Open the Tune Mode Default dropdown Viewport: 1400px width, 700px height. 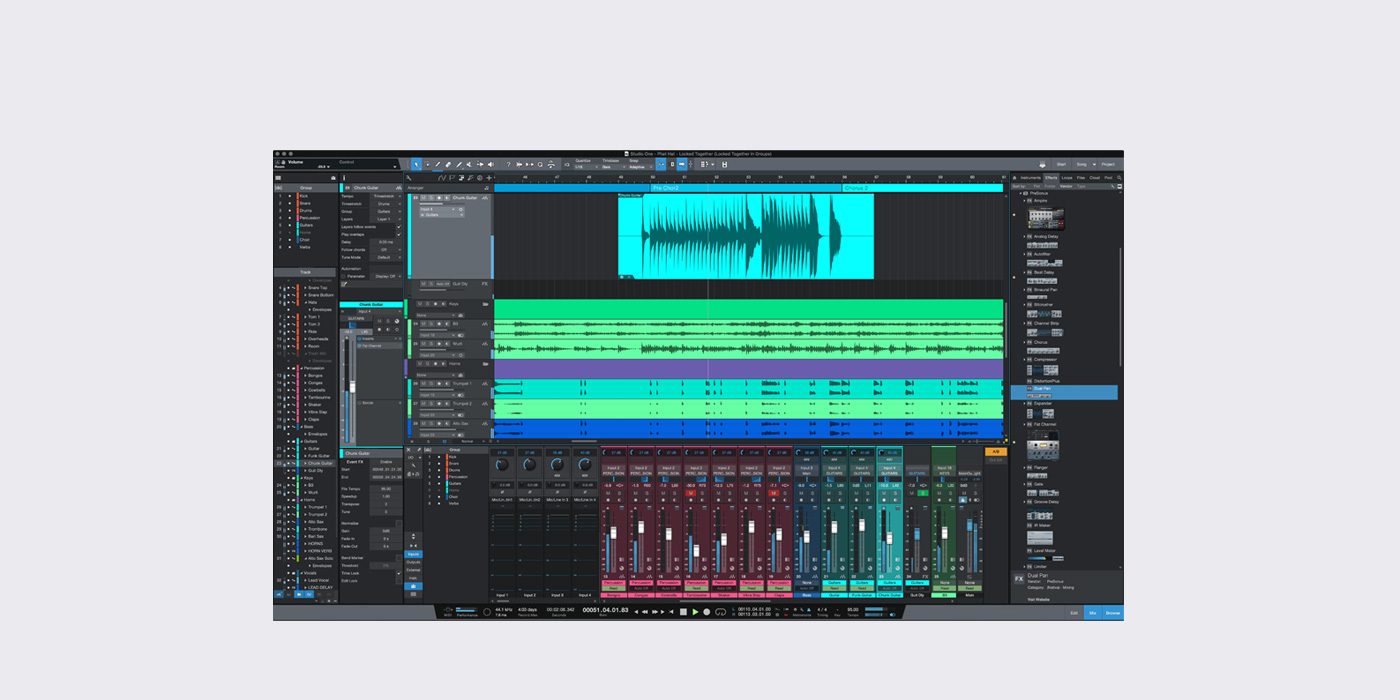point(386,257)
